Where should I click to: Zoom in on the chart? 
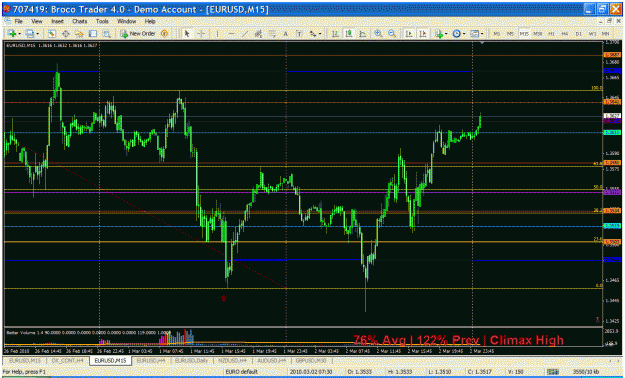[378, 34]
